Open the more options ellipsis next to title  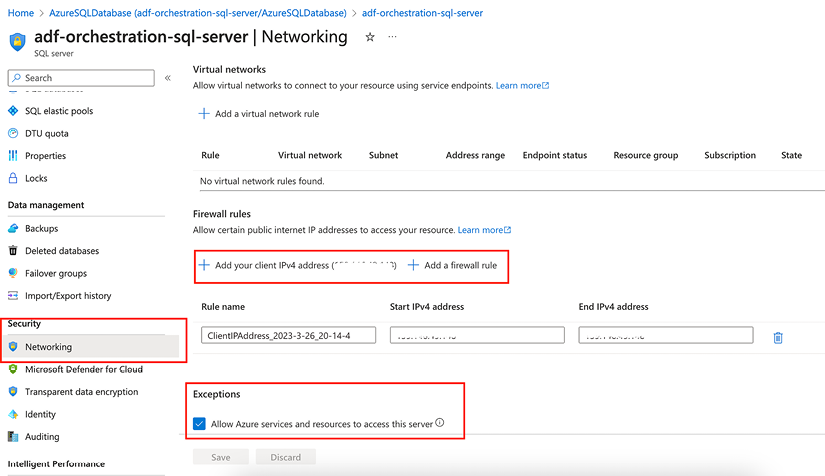pos(393,37)
